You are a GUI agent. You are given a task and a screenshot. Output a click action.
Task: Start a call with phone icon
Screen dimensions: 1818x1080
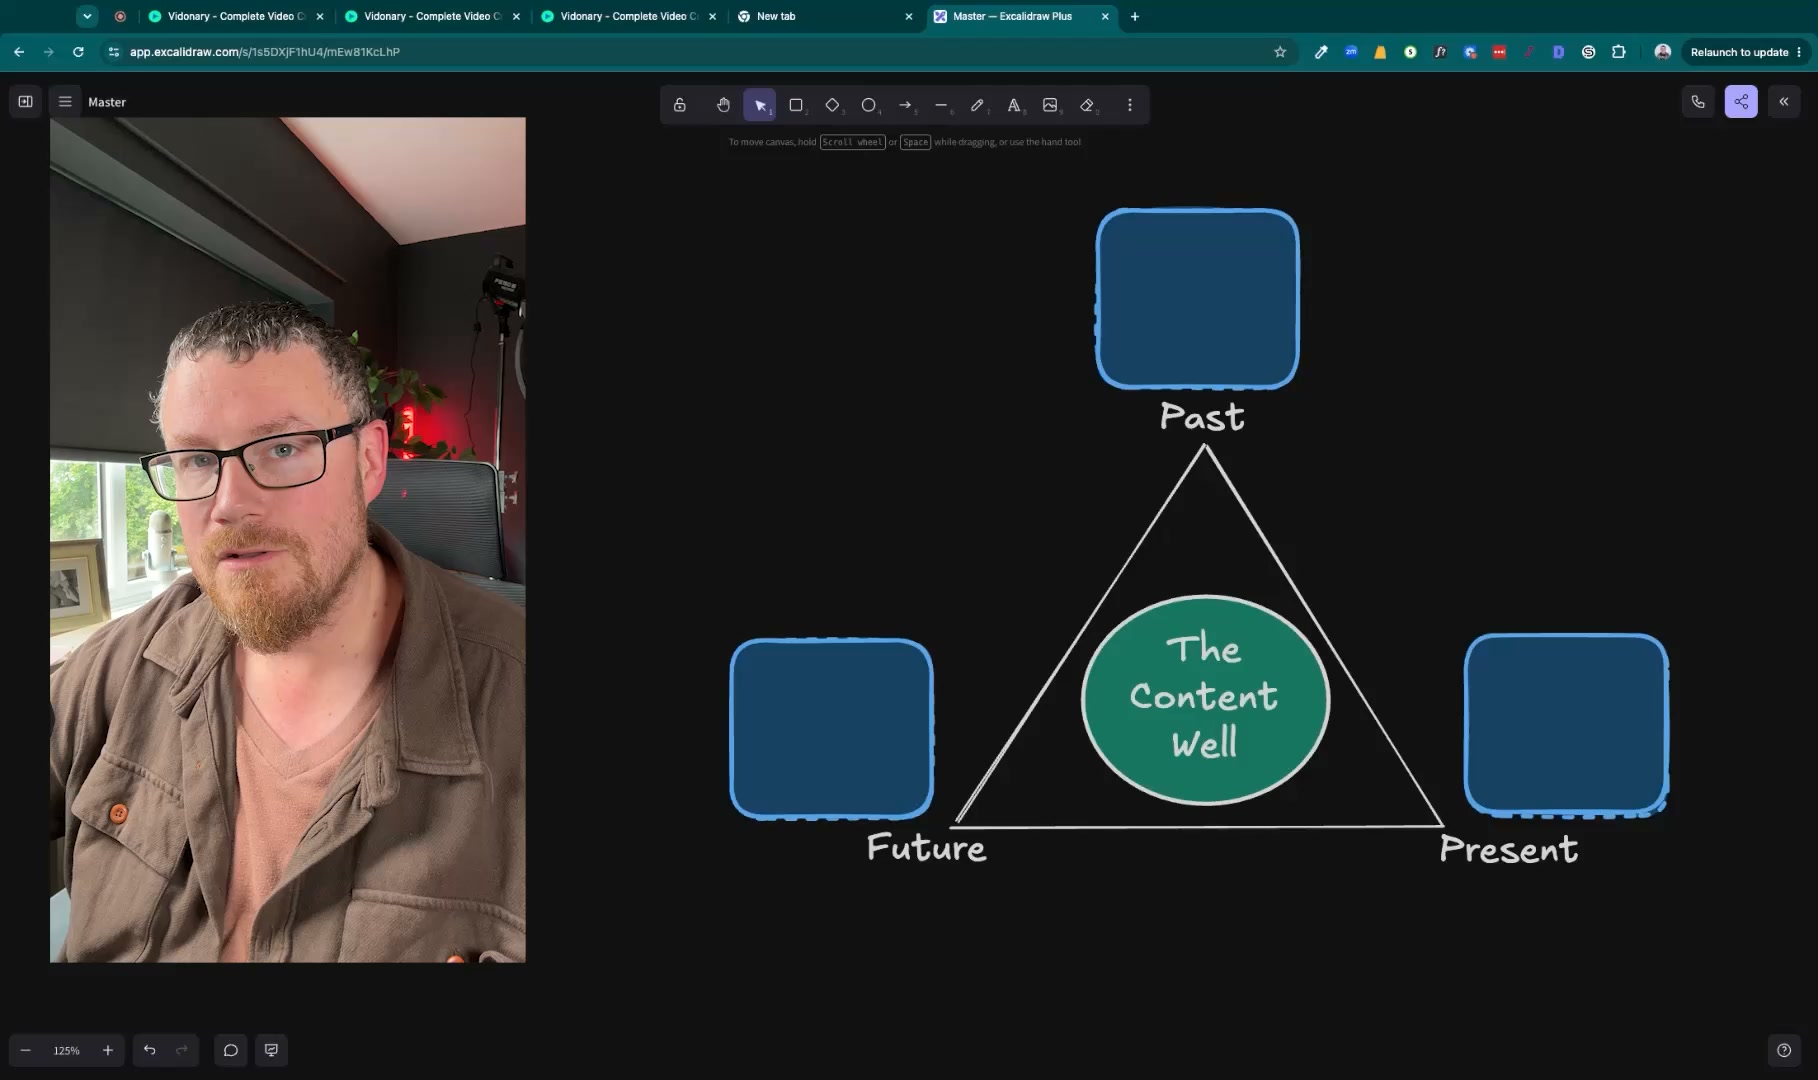1698,102
